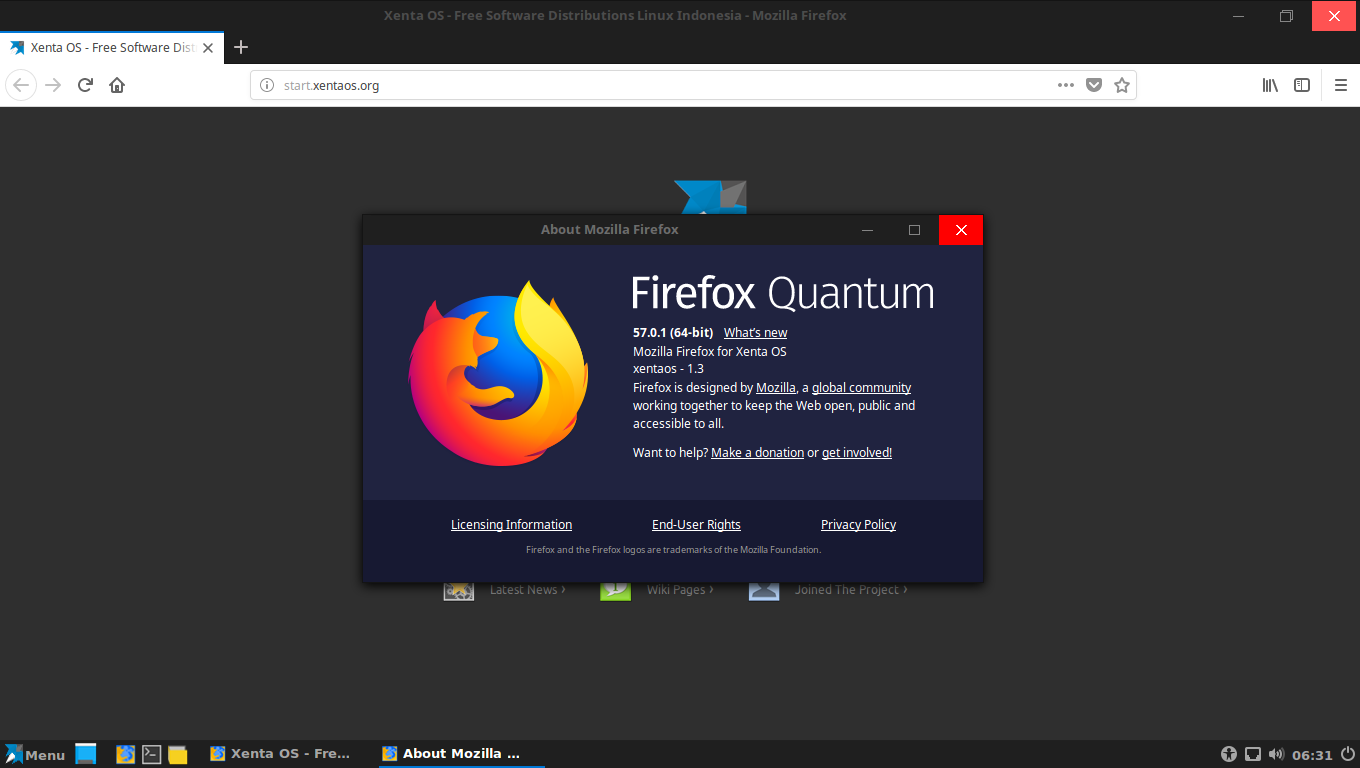Screen dimensions: 1360x768
Task: Click the Firefox Quantum logo image
Action: tap(498, 372)
